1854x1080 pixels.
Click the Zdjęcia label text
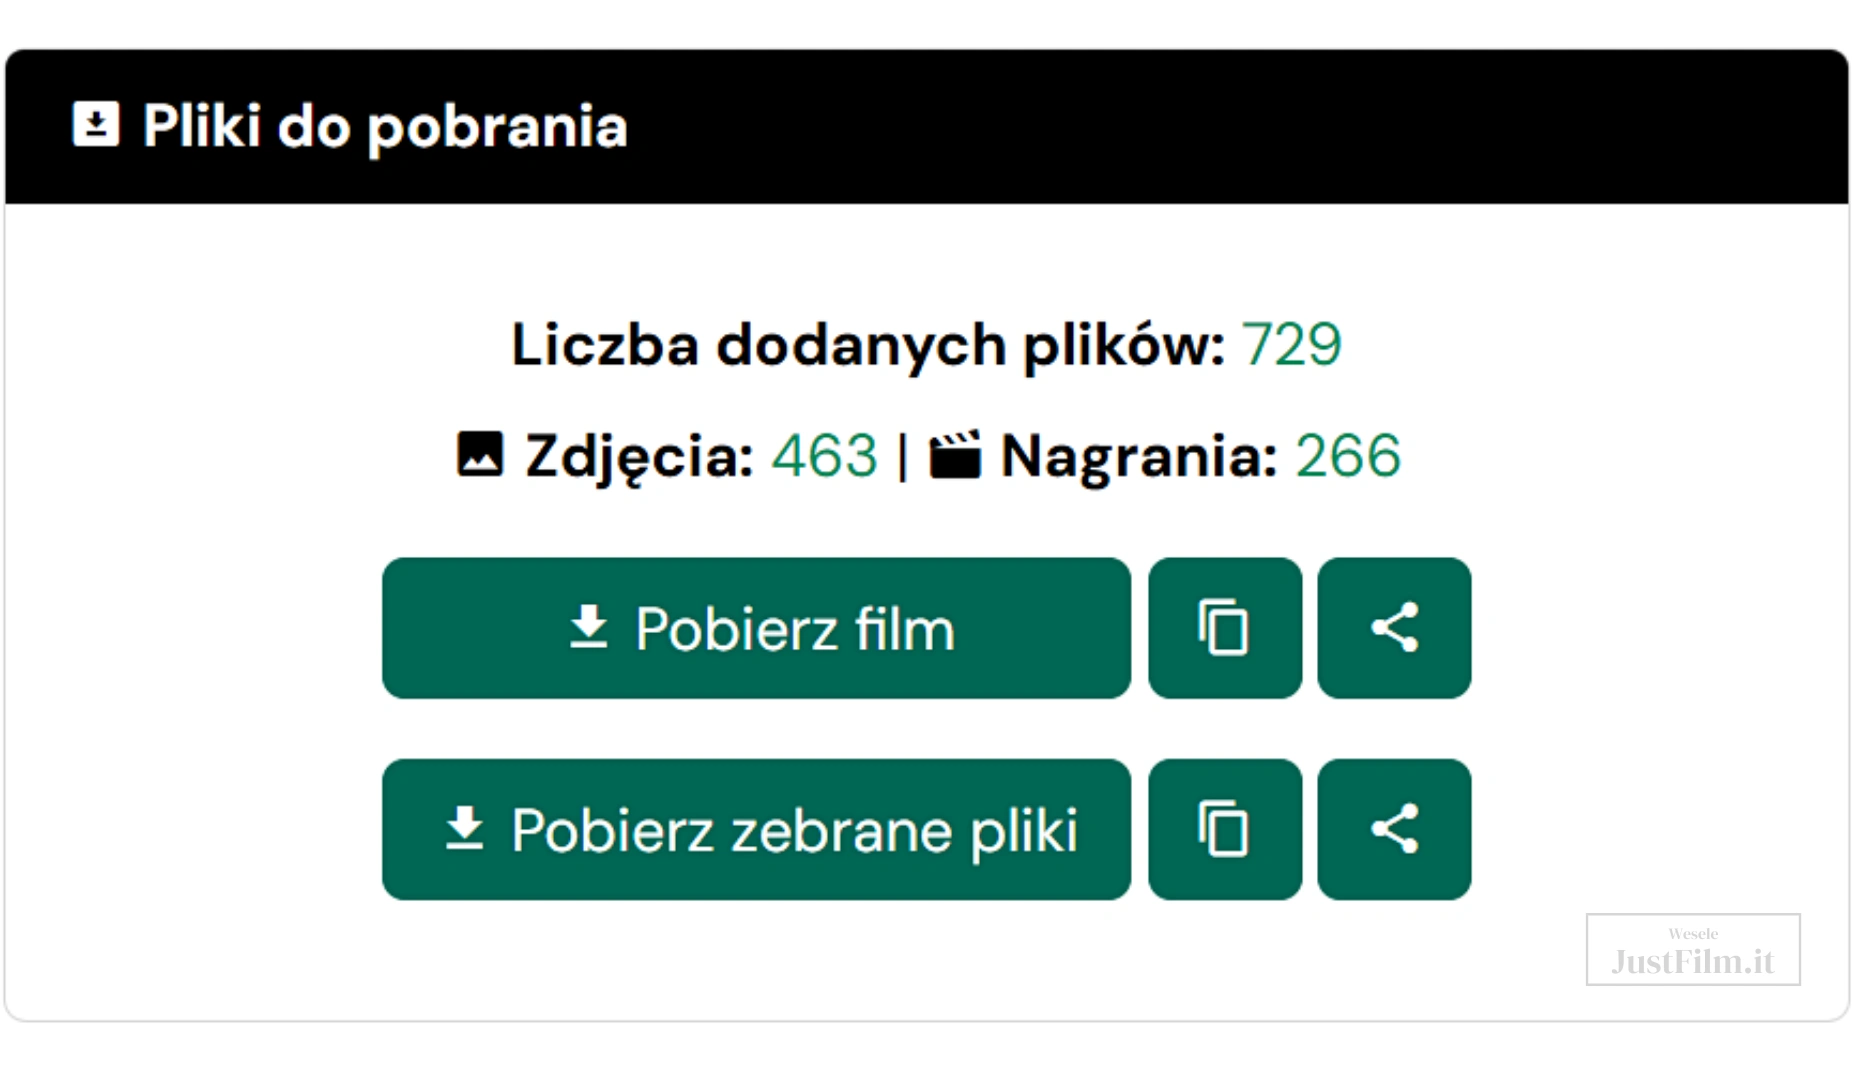click(x=640, y=457)
